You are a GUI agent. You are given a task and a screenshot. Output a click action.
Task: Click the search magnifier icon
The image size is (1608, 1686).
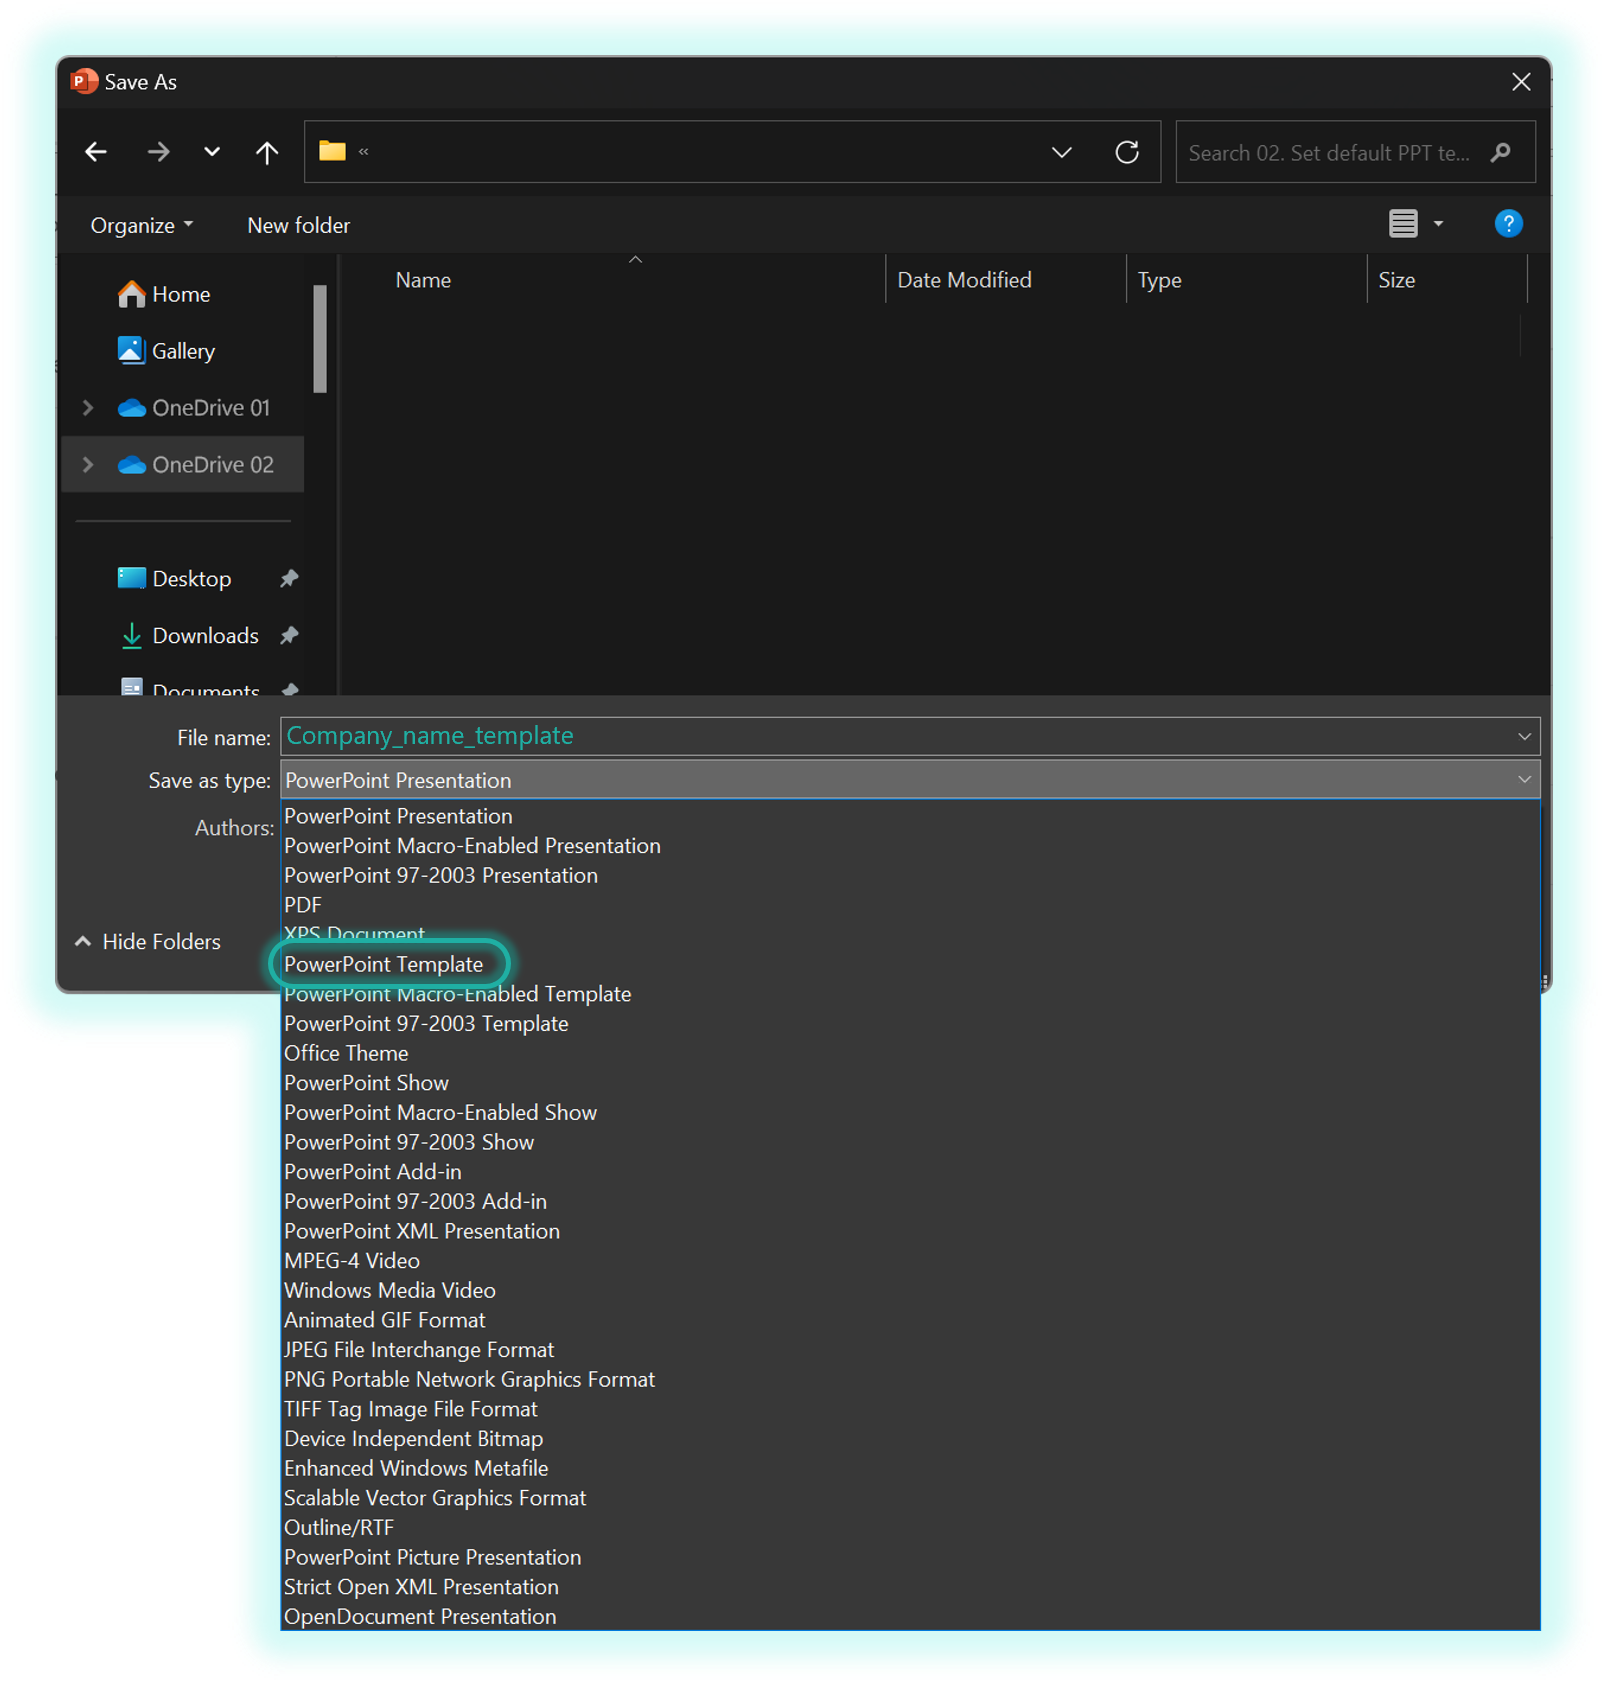(x=1500, y=153)
